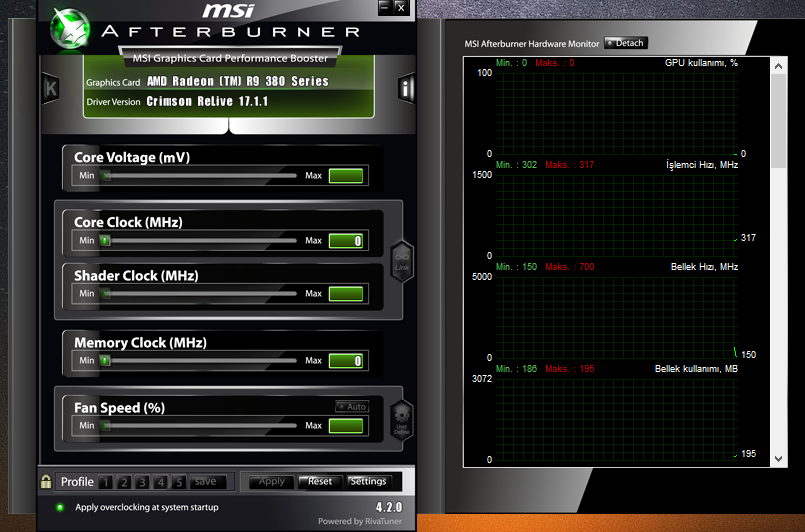Screen dimensions: 805x532
Task: Click the MSI Afterburner logo icon
Action: (x=70, y=28)
